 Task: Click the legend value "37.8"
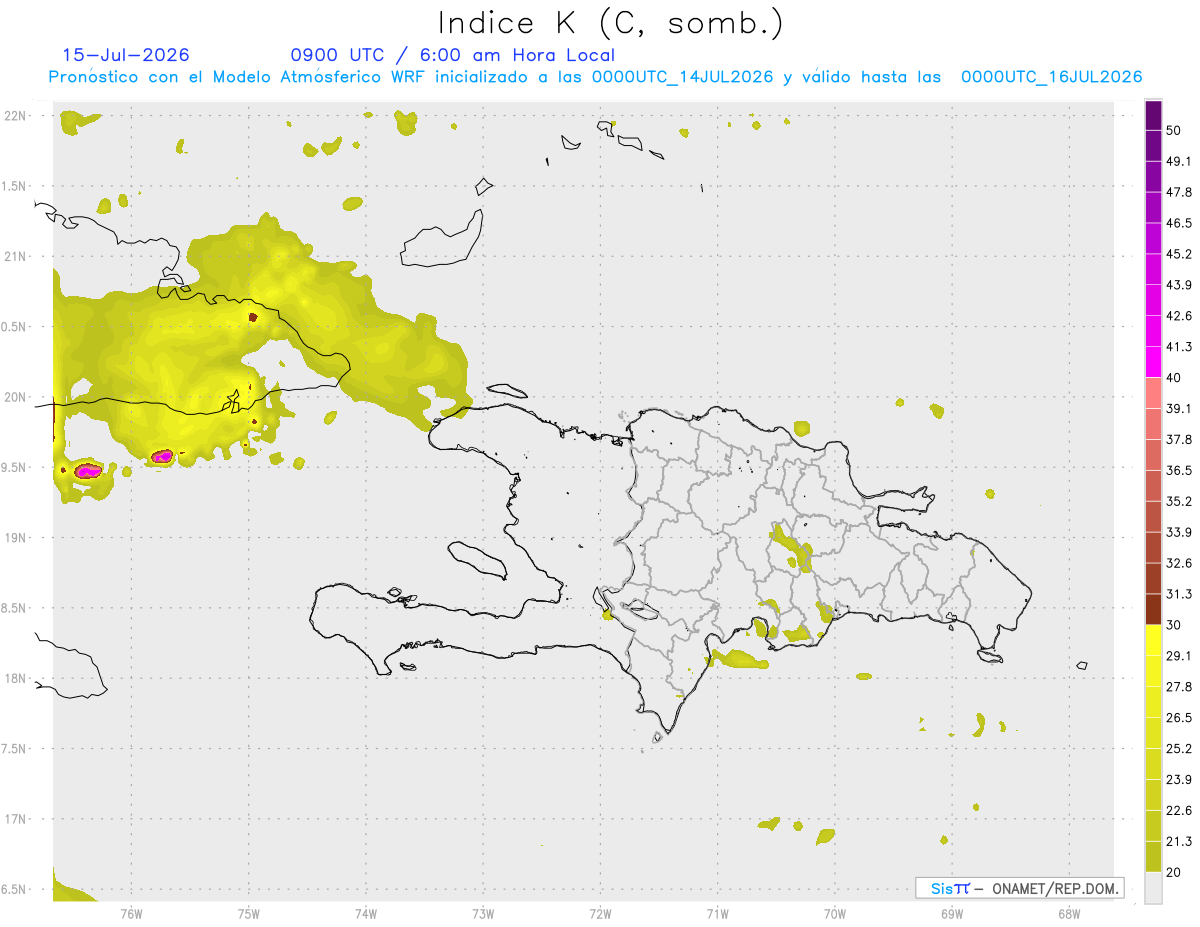tap(1179, 439)
